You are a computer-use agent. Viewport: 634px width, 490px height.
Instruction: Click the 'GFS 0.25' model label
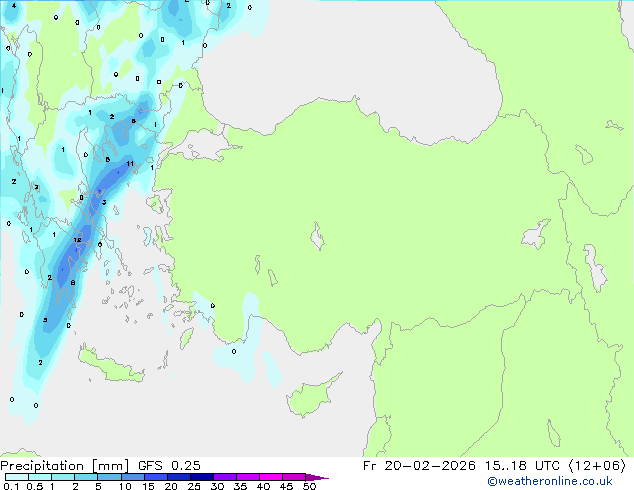click(169, 466)
